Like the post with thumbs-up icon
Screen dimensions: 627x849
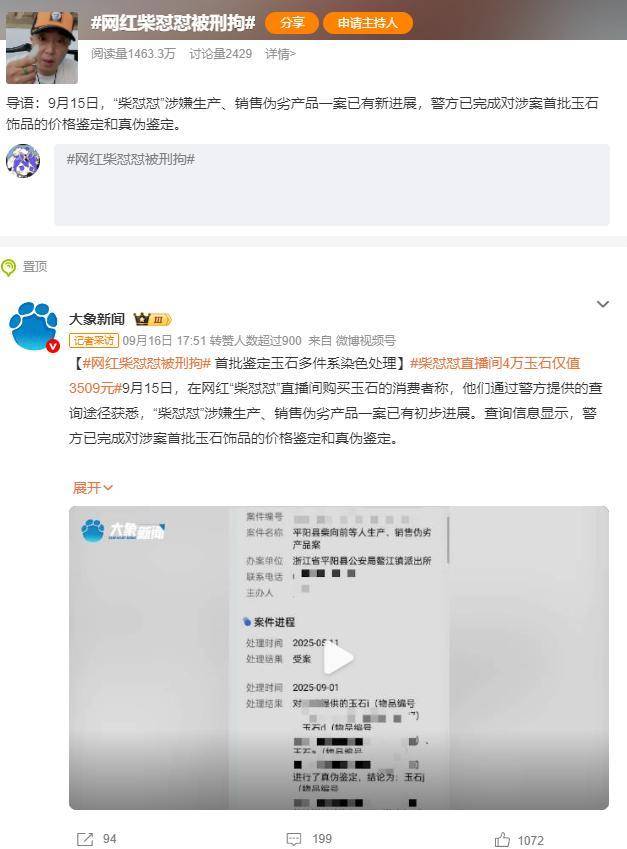pos(502,839)
